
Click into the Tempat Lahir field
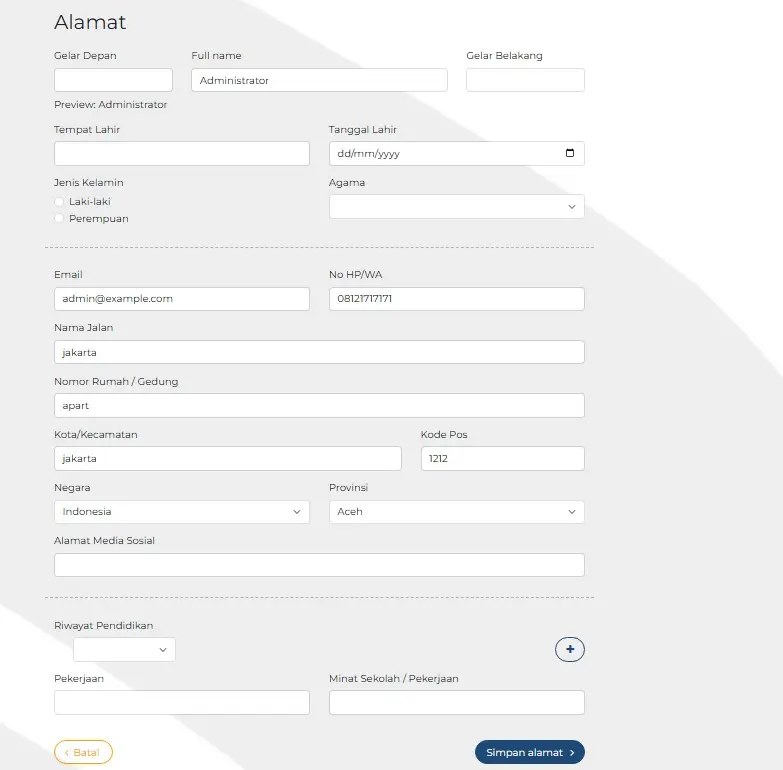pyautogui.click(x=182, y=153)
